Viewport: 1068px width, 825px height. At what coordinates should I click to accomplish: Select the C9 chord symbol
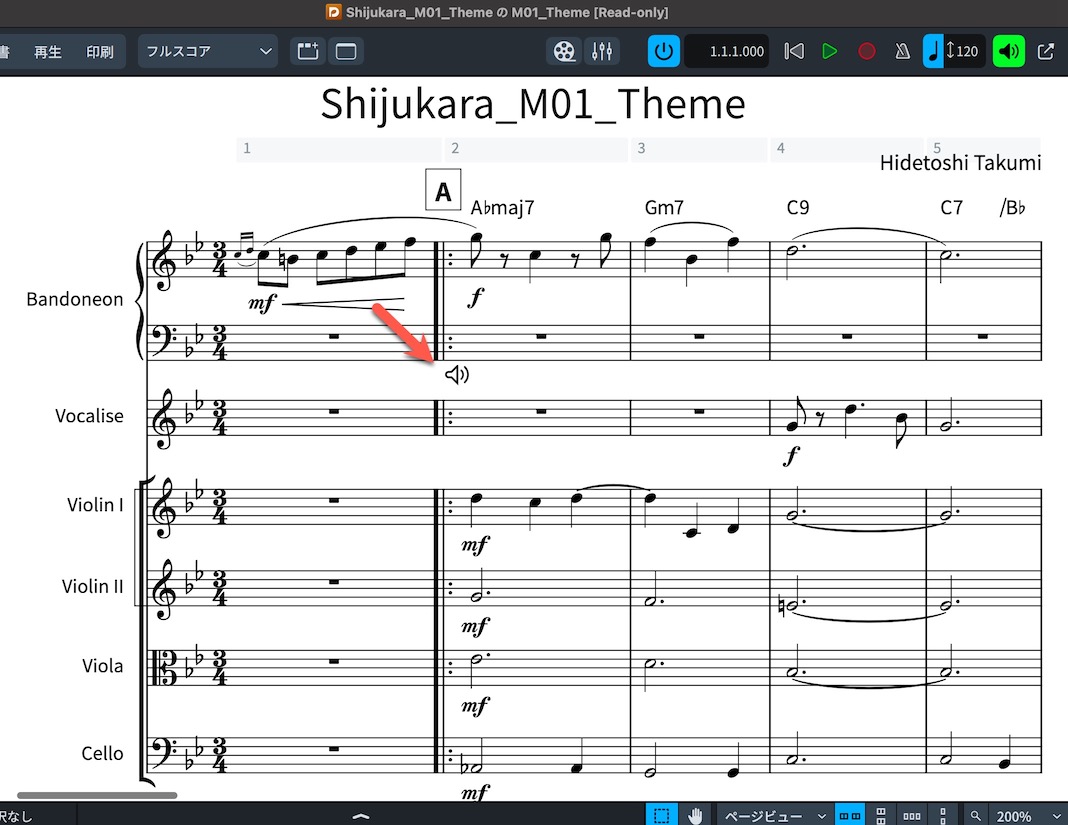pos(798,207)
